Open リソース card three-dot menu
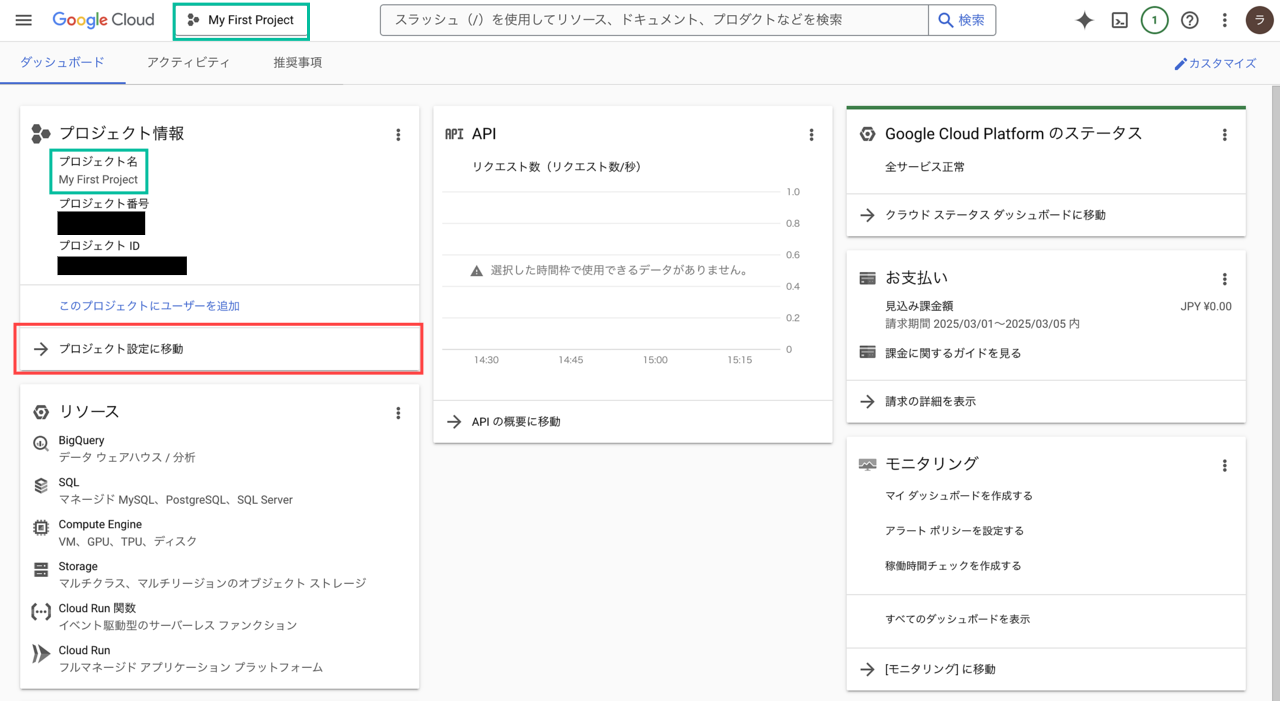The width and height of the screenshot is (1280, 701). [398, 412]
